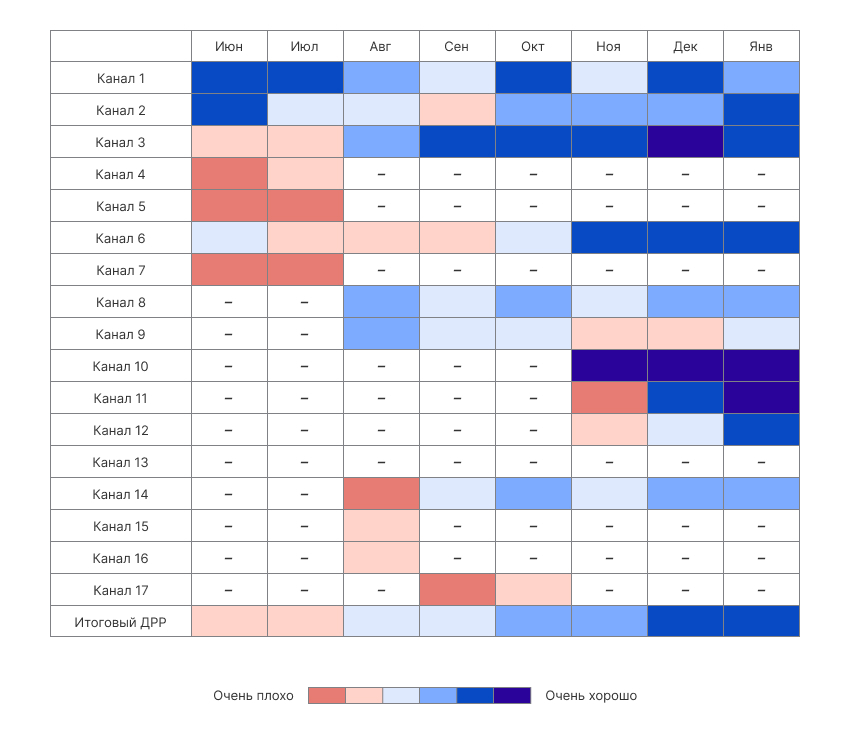Click the dark red legend swatch

326,696
